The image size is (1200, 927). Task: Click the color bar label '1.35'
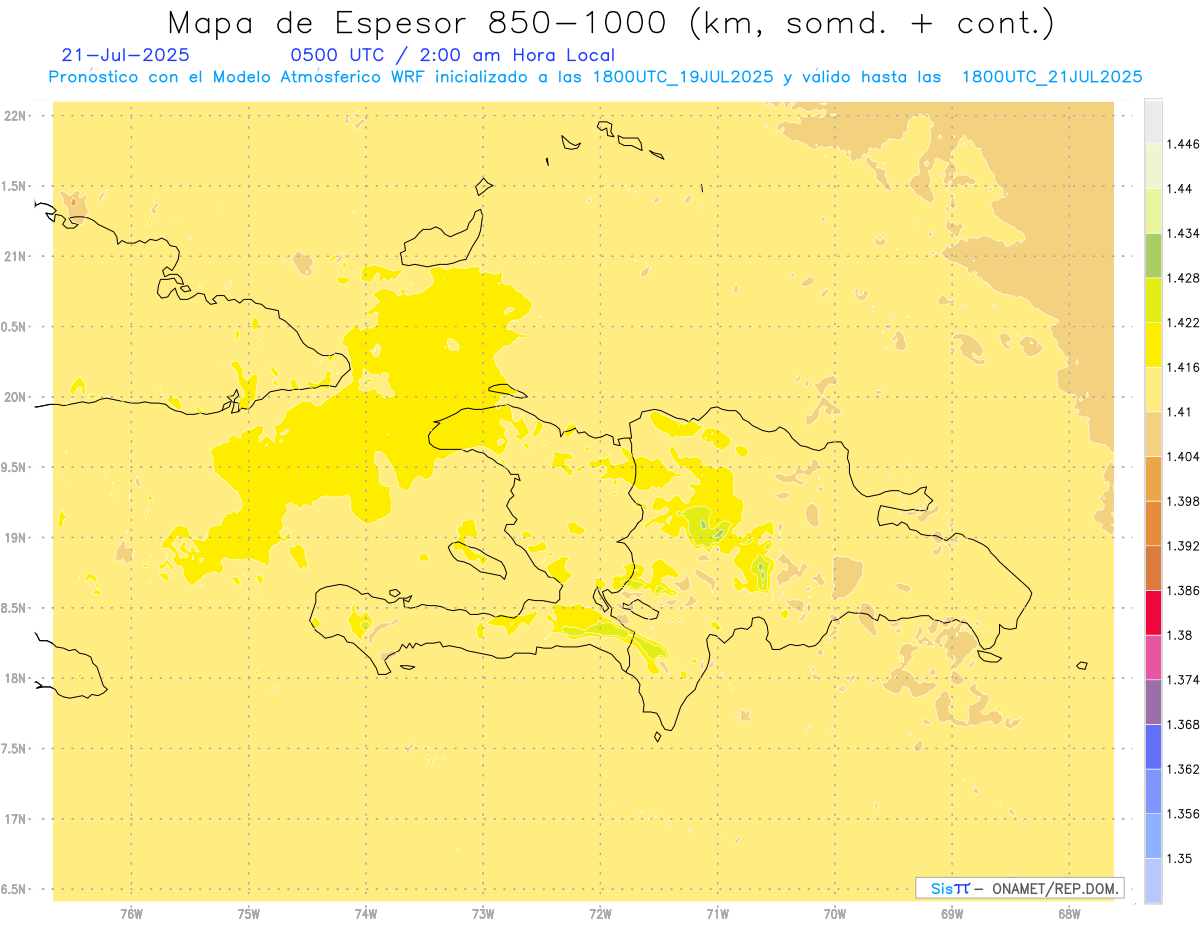coord(1179,858)
